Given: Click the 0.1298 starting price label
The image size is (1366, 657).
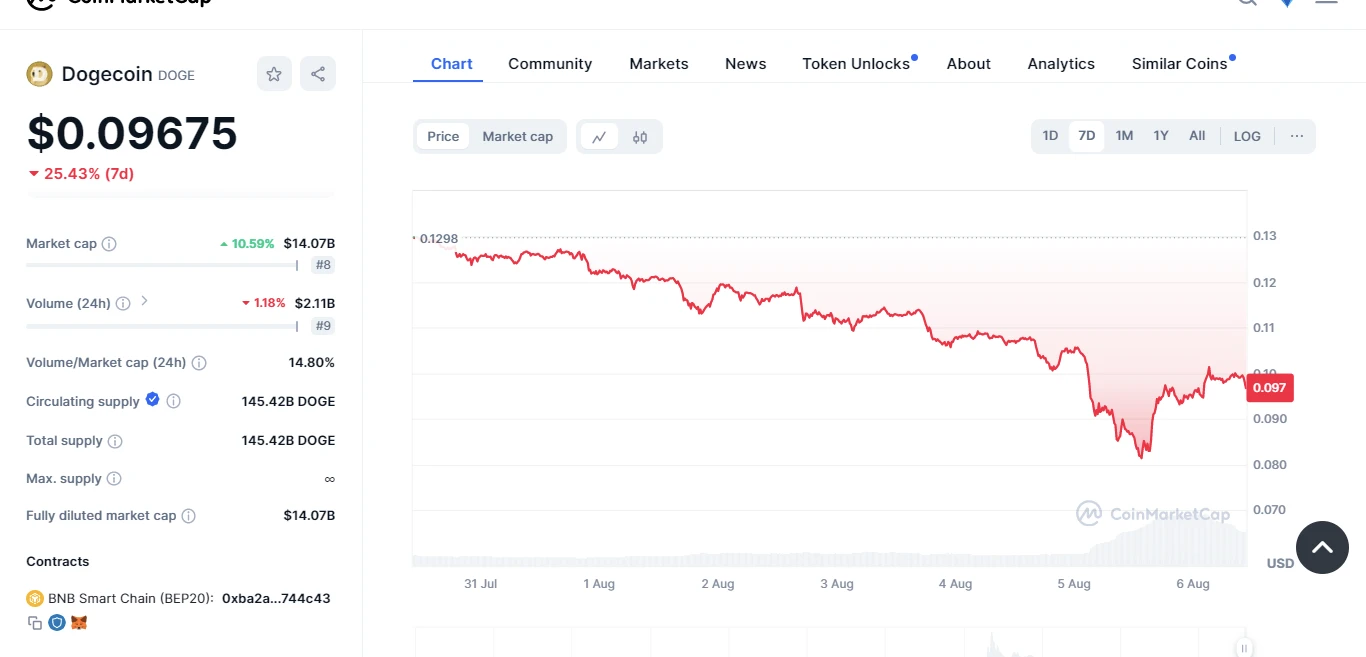Looking at the screenshot, I should click(438, 239).
